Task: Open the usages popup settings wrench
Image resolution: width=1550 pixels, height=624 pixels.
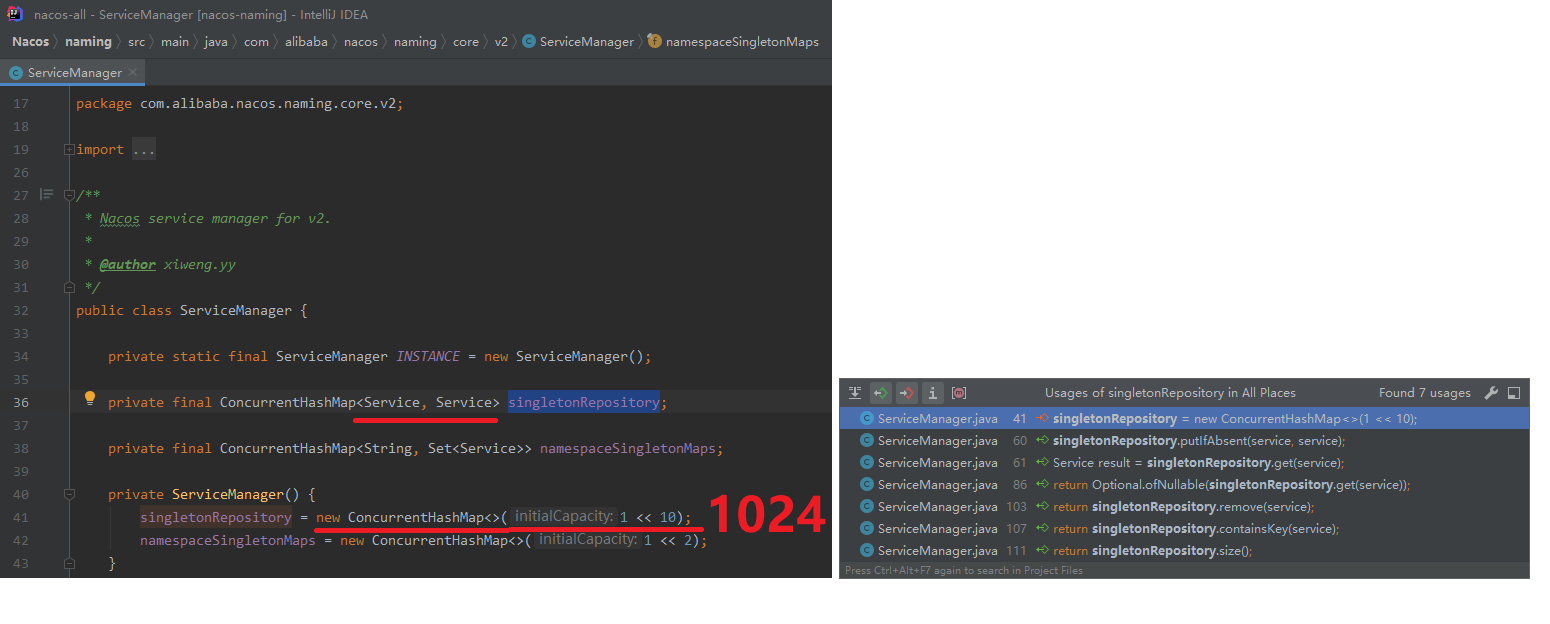Action: coord(1491,393)
